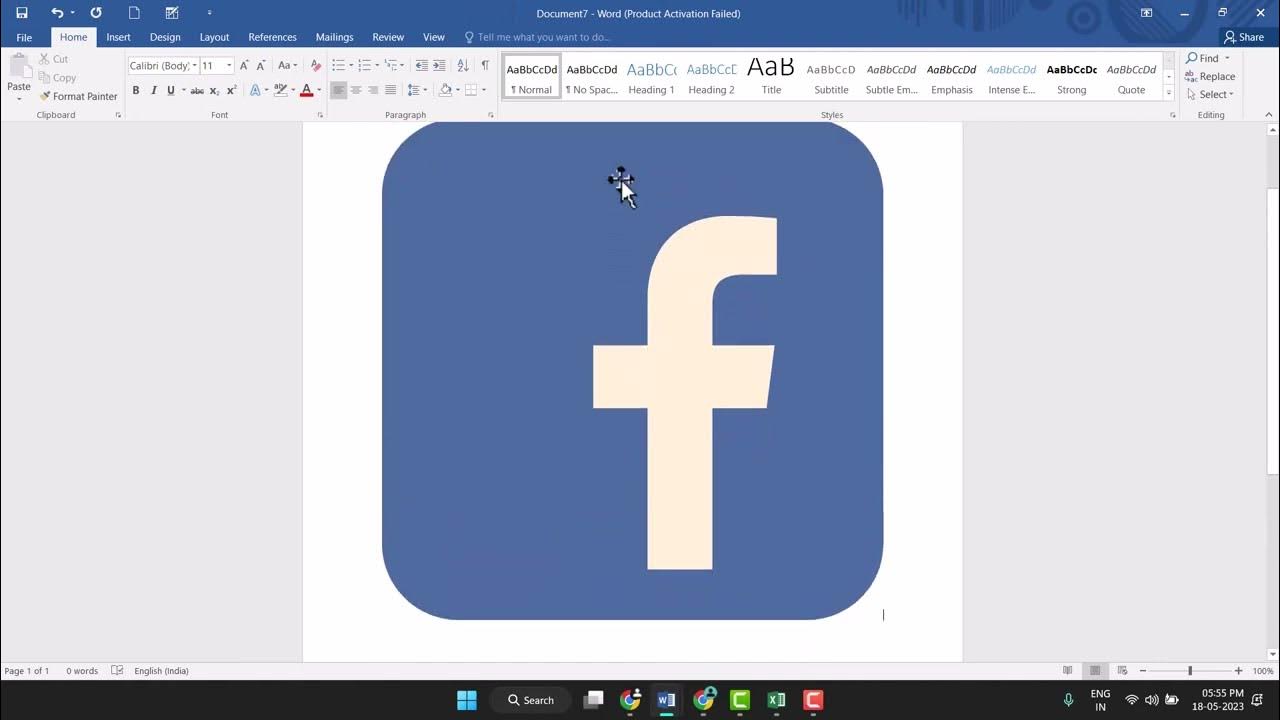Screen dimensions: 1280x720
Task: Toggle Show/Hide paragraph marks
Action: [x=485, y=65]
